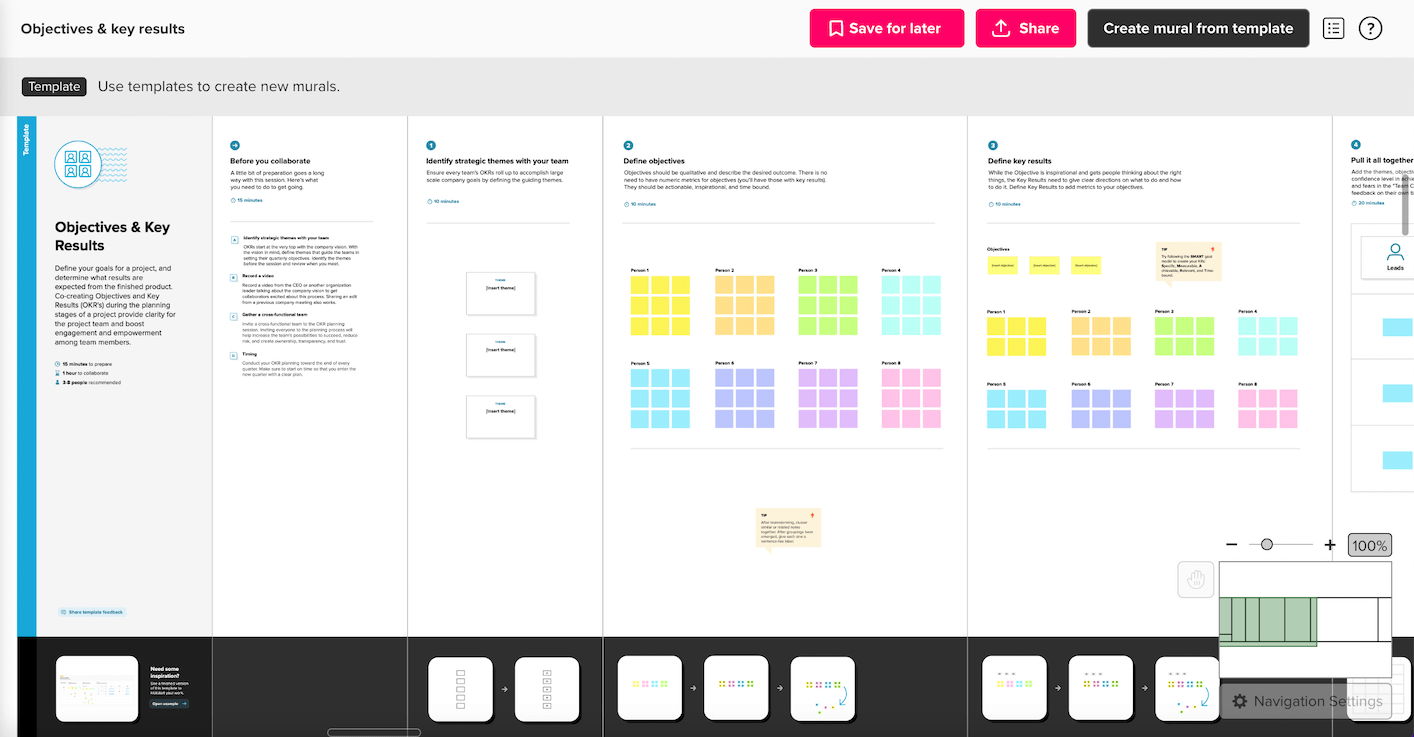Screen dimensions: 1414x737
Task: Click the Save for later button
Action: coord(887,28)
